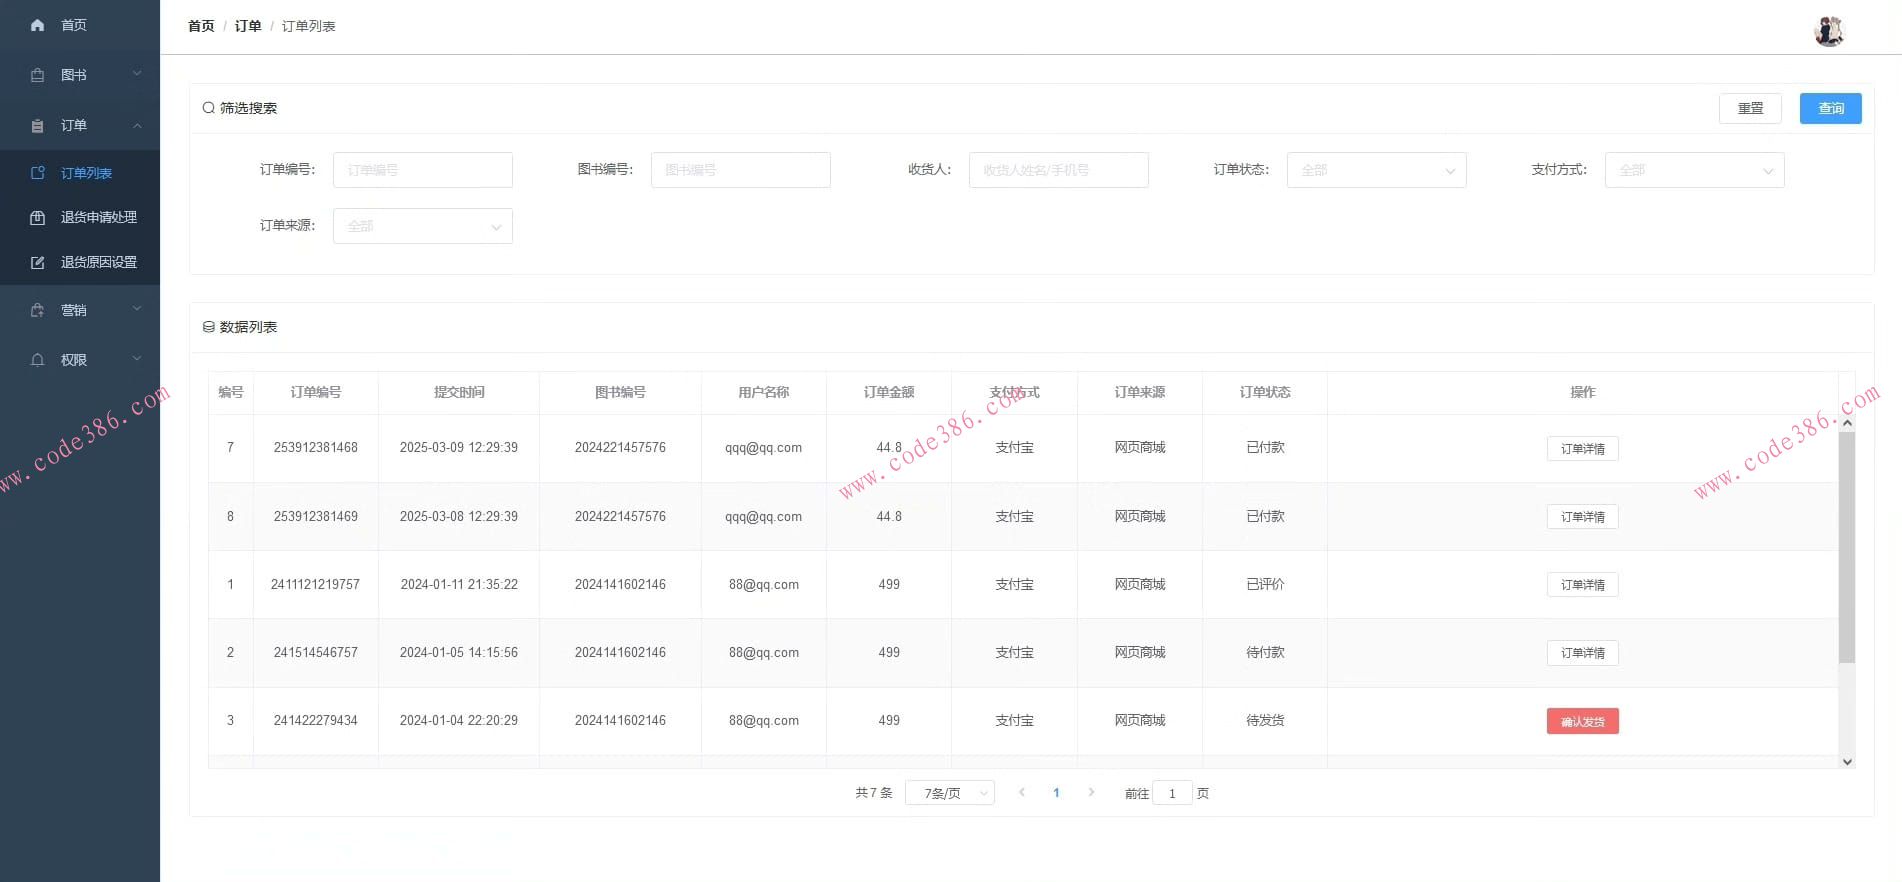Screen dimensions: 1902x882
Task: Click the home icon in the sidebar
Action: pyautogui.click(x=37, y=25)
